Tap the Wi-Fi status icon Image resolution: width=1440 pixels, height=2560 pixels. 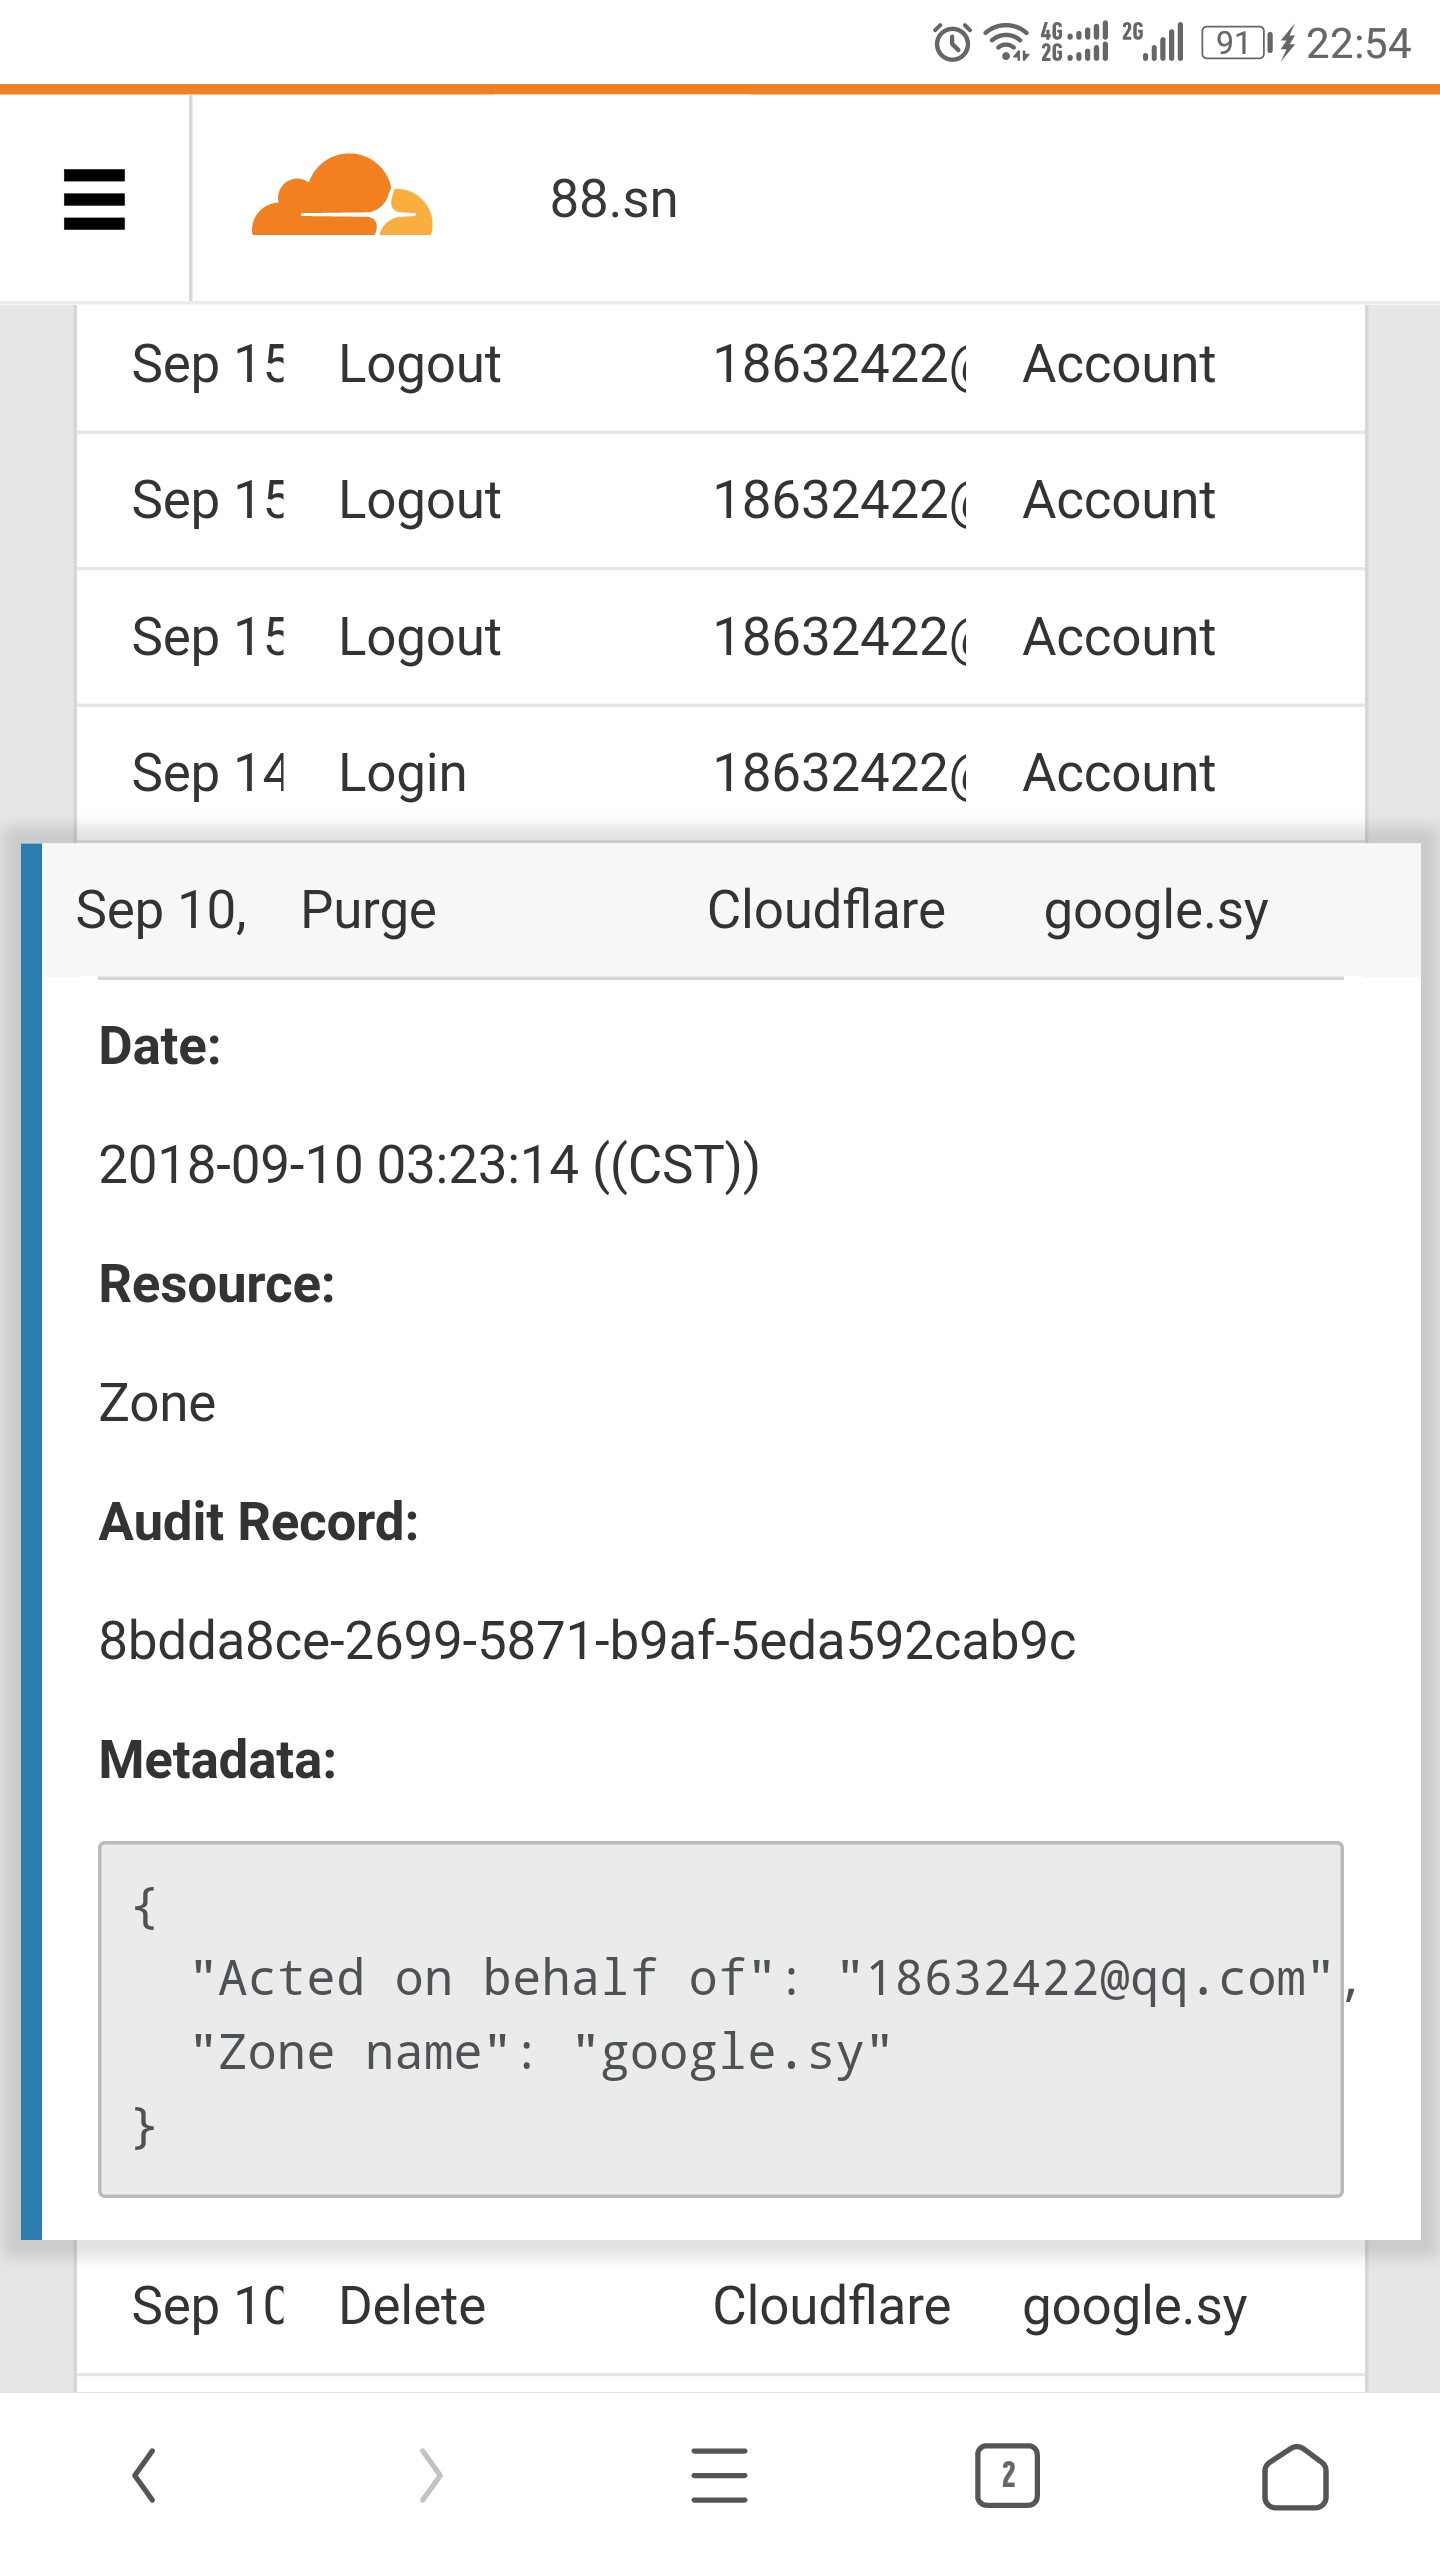coord(1007,42)
